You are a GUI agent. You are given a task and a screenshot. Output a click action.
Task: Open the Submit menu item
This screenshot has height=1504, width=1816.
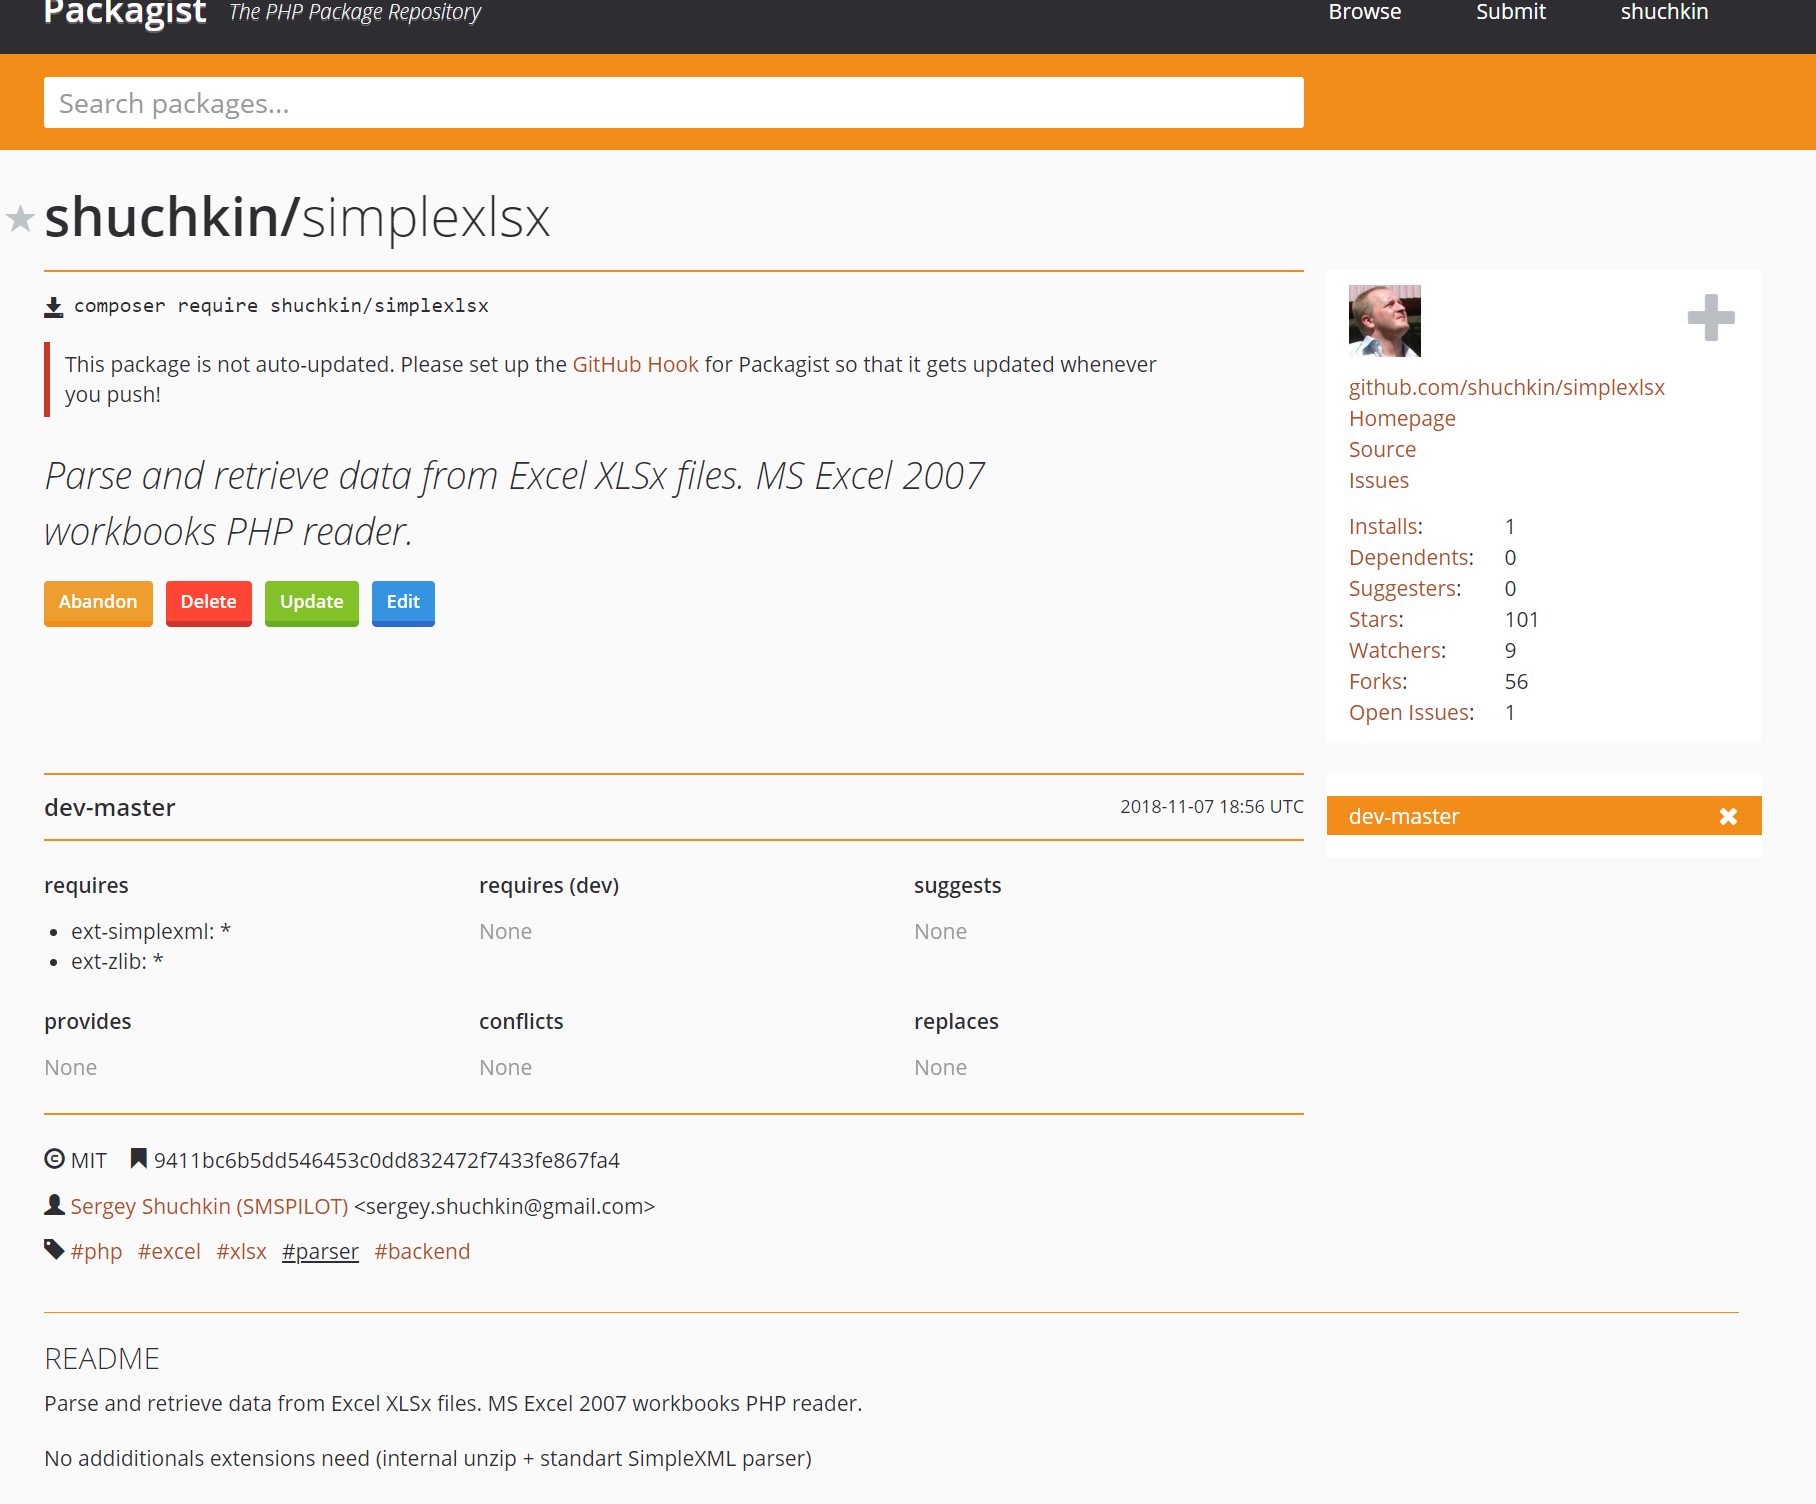1511,12
